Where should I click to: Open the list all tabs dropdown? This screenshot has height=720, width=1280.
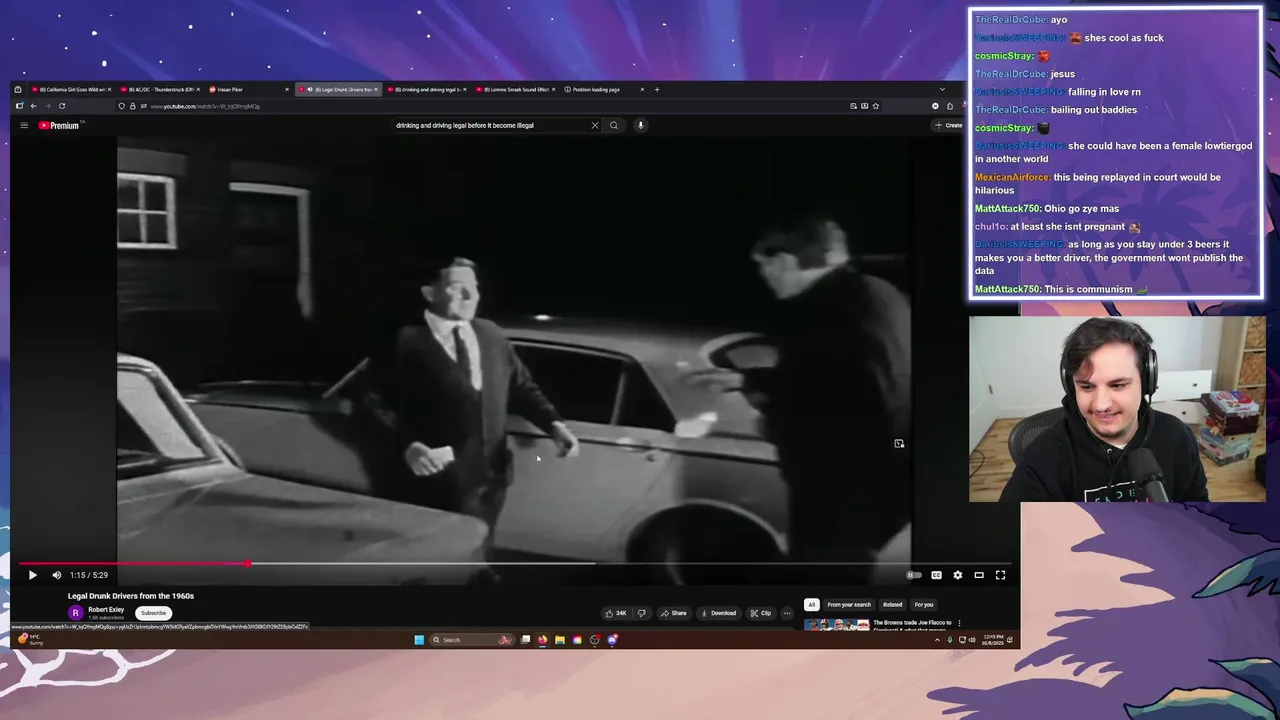click(x=941, y=89)
